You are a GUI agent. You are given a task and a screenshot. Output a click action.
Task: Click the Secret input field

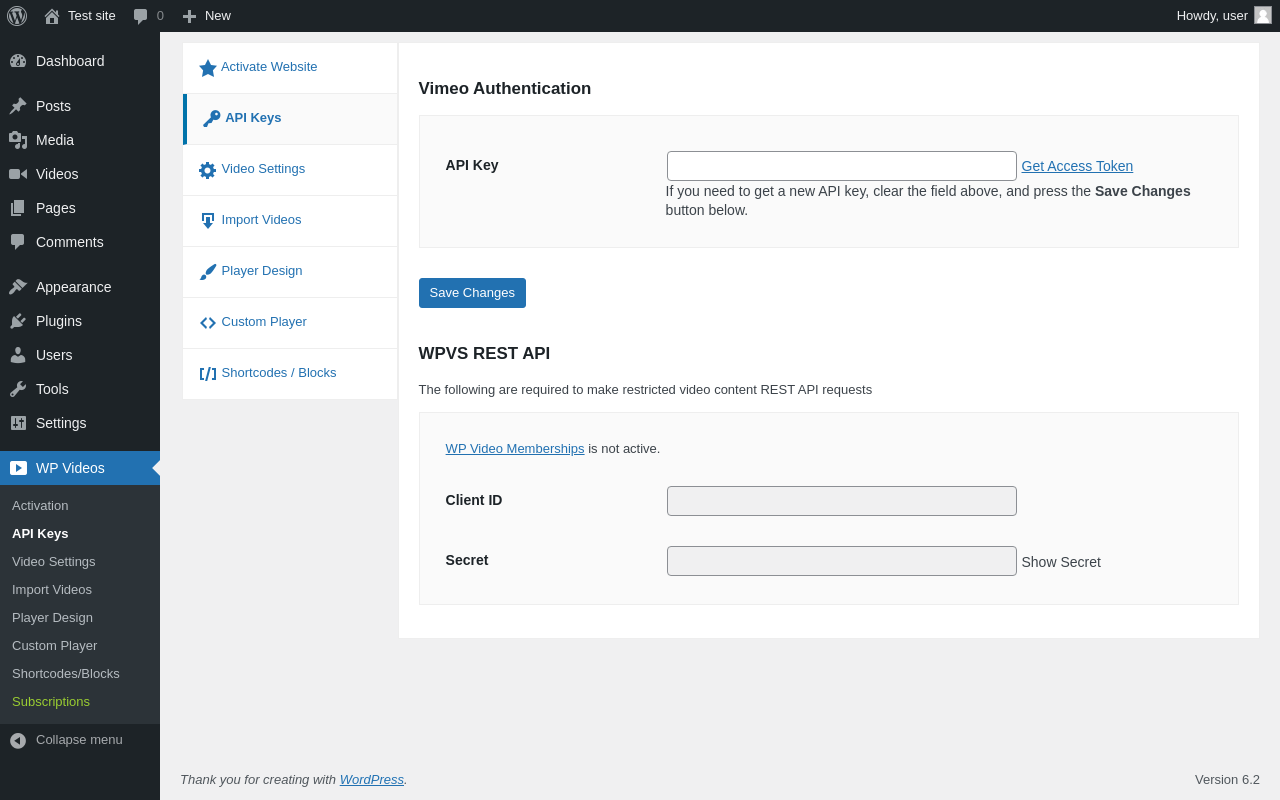point(842,561)
